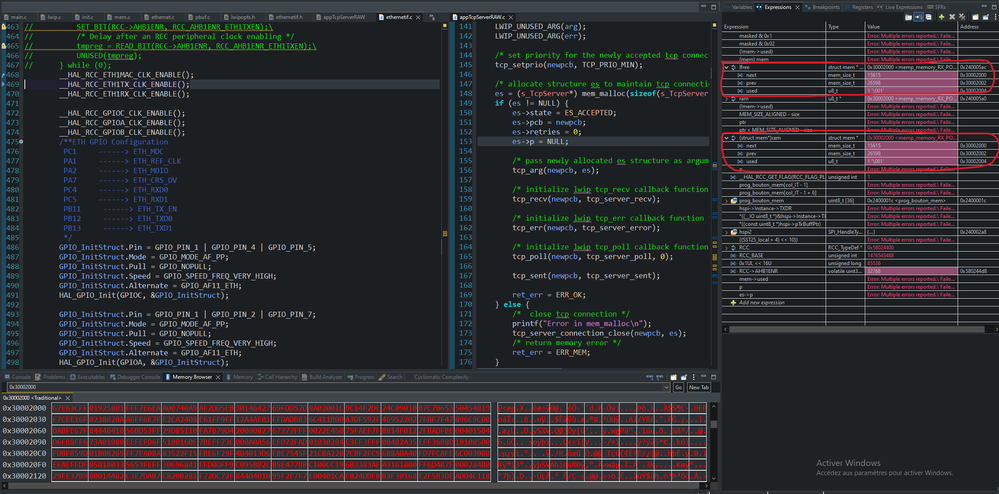Image resolution: width=999 pixels, height=494 pixels.
Task: Open the Live Expressions tab
Action: (x=900, y=7)
